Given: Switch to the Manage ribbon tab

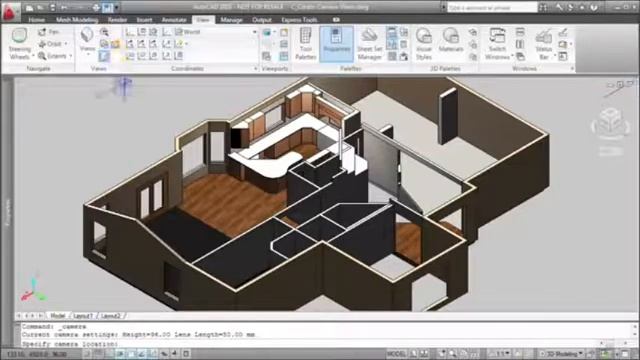Looking at the screenshot, I should (x=231, y=20).
